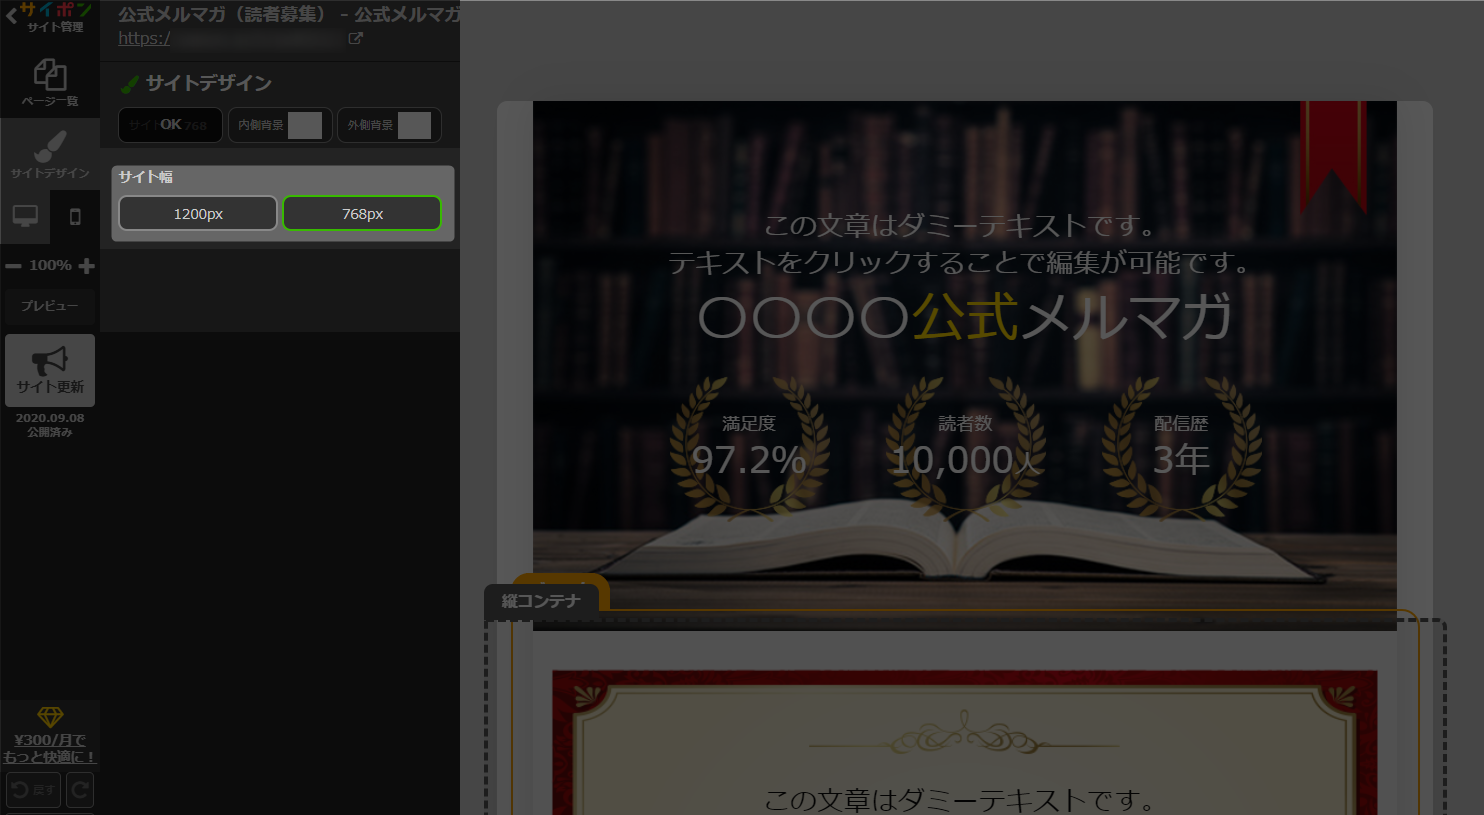Click the テキストをクリックすることで hero text line
The width and height of the screenshot is (1484, 815).
point(960,263)
